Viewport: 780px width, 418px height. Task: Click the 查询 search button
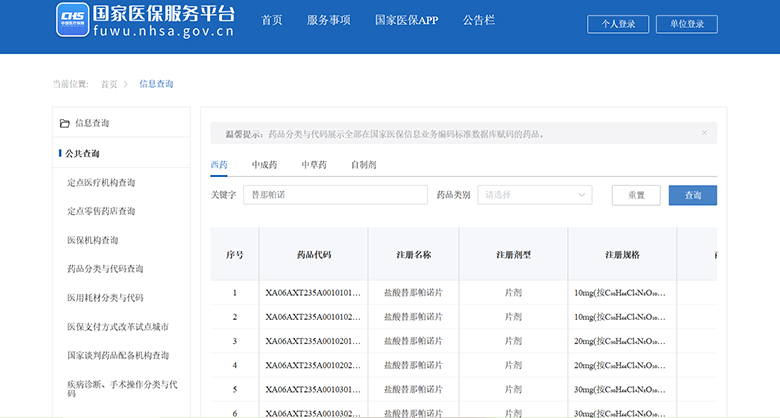tap(692, 195)
